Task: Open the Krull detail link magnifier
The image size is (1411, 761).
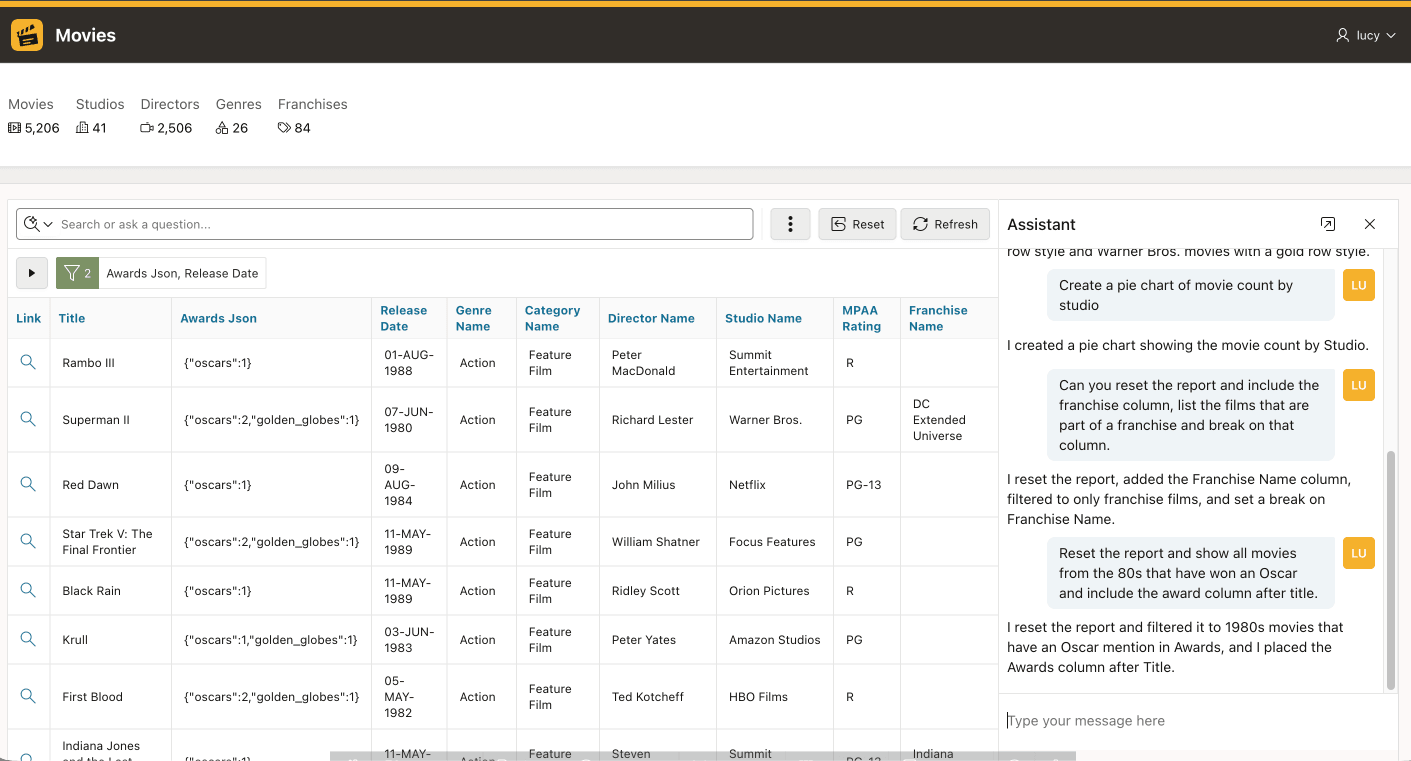Action: tap(28, 639)
